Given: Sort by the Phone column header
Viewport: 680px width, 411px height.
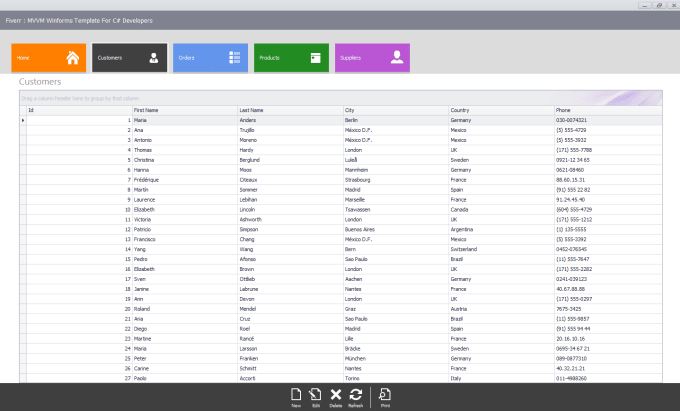Looking at the screenshot, I should pyautogui.click(x=608, y=110).
